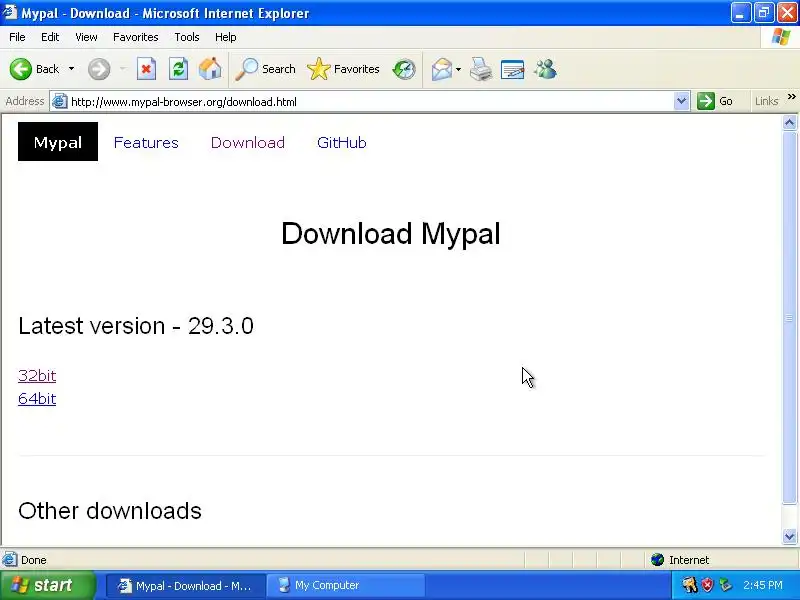Go to the Home page icon
Image resolution: width=800 pixels, height=600 pixels.
tap(210, 69)
